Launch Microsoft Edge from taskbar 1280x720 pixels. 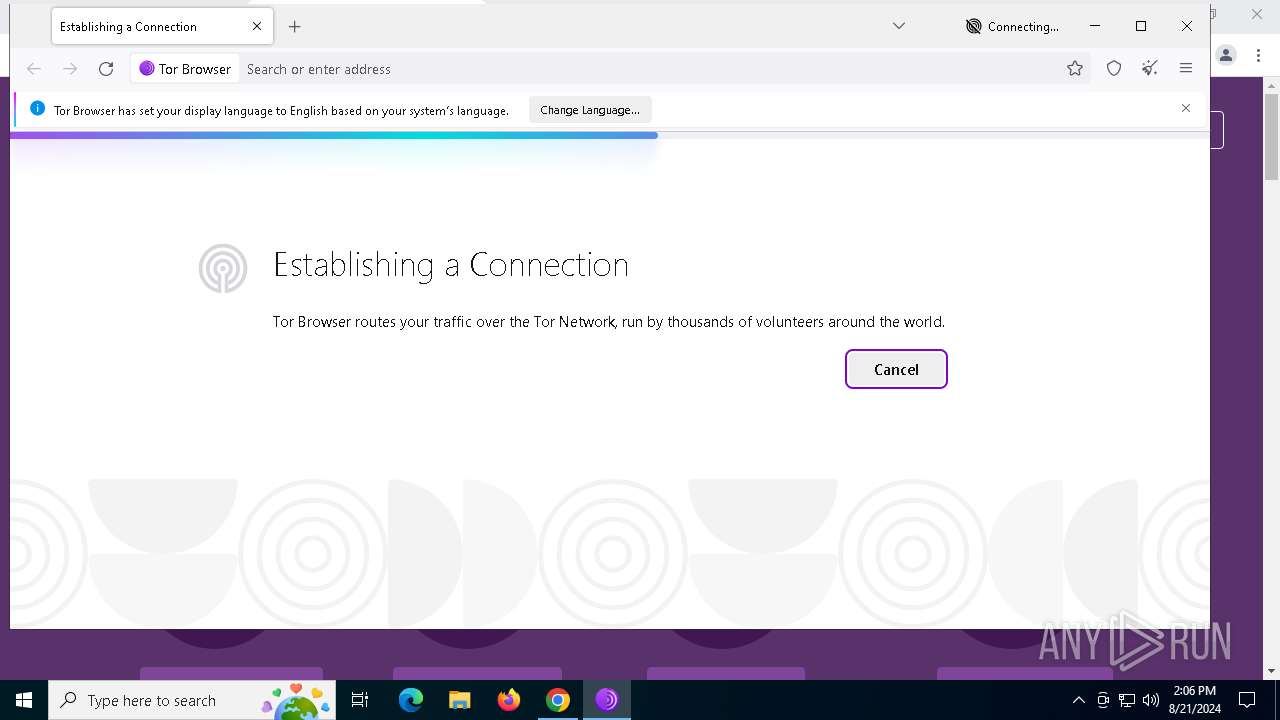[x=411, y=700]
